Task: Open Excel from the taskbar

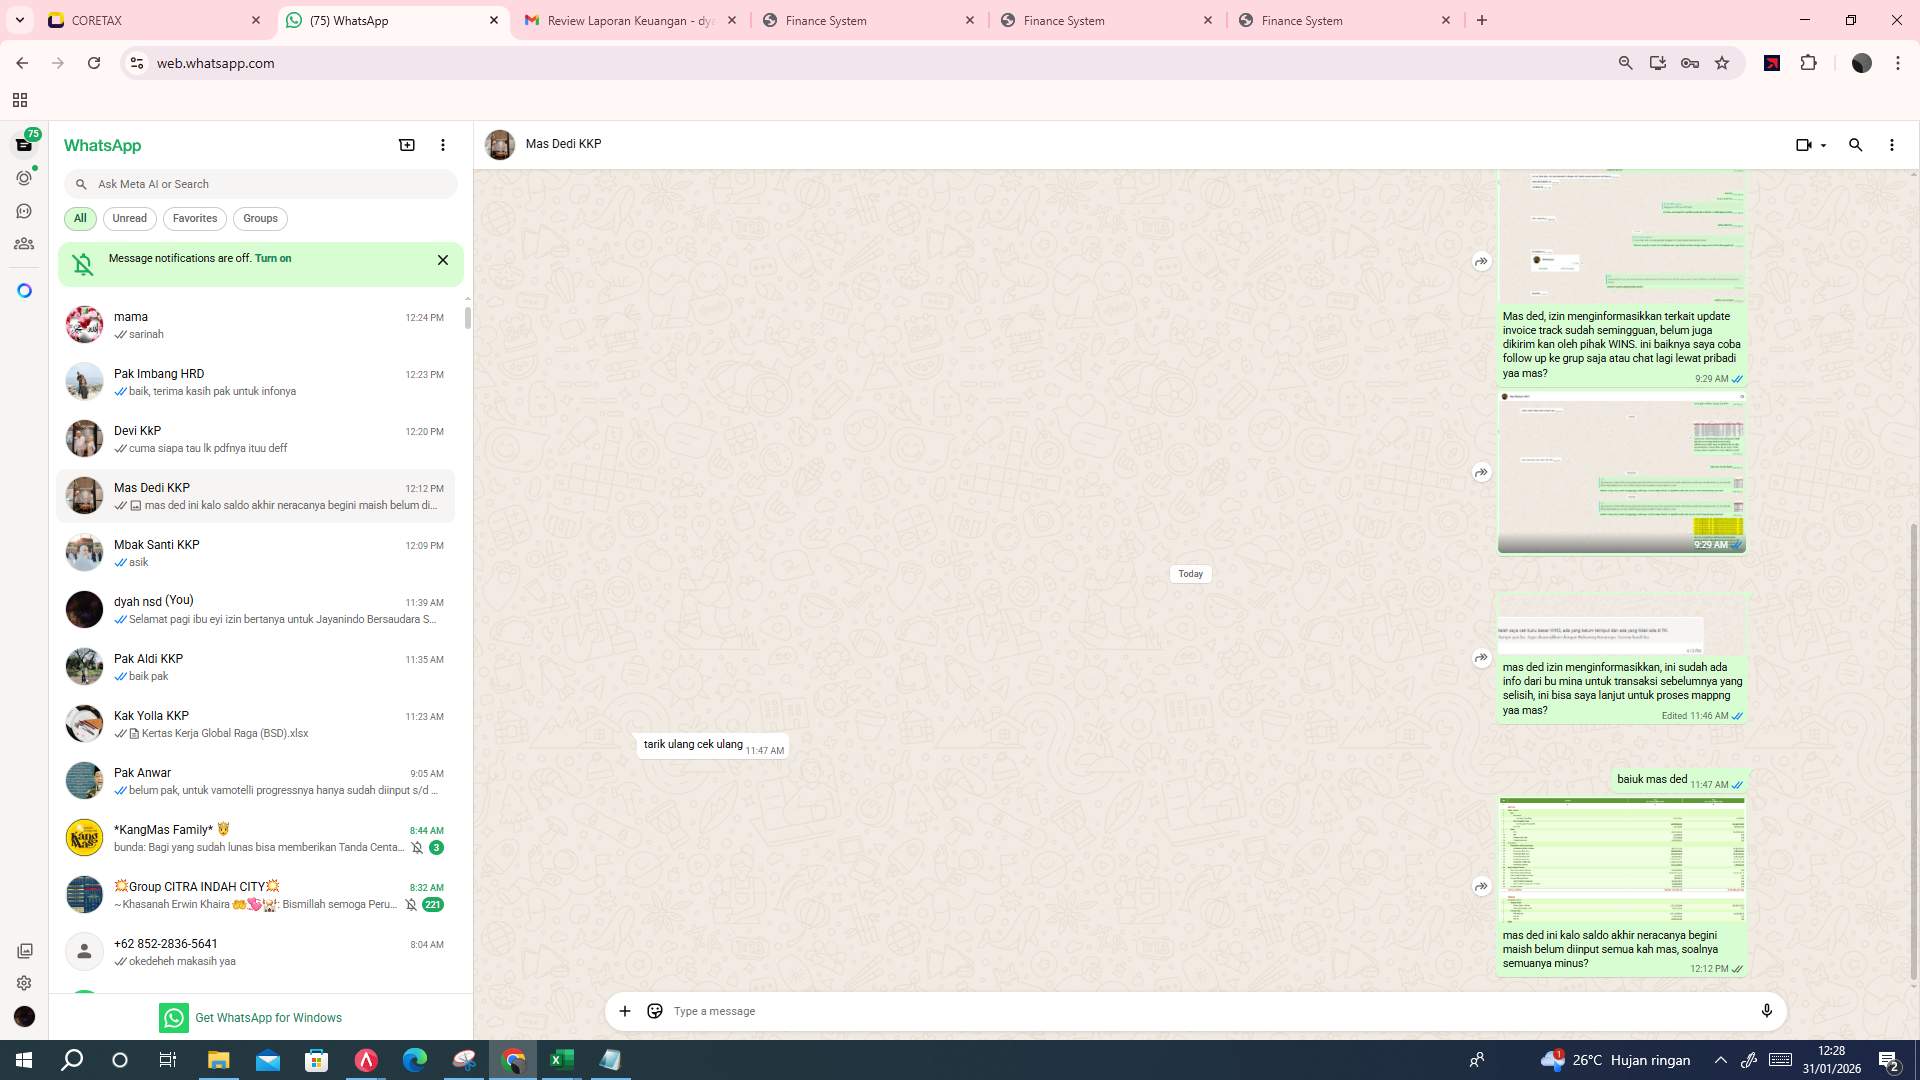Action: [561, 1060]
